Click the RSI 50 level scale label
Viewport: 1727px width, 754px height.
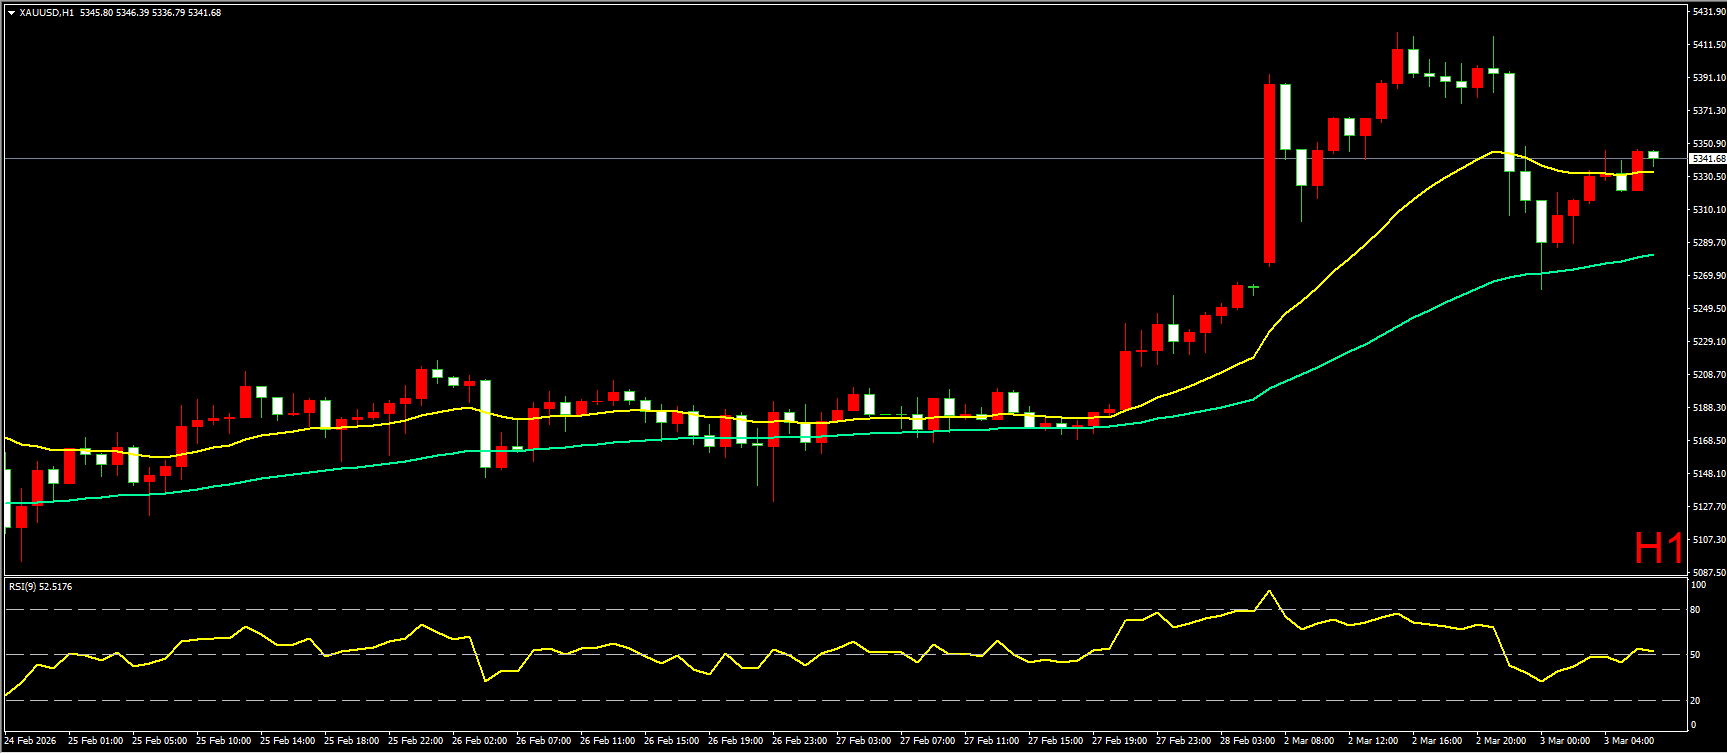tap(1695, 654)
